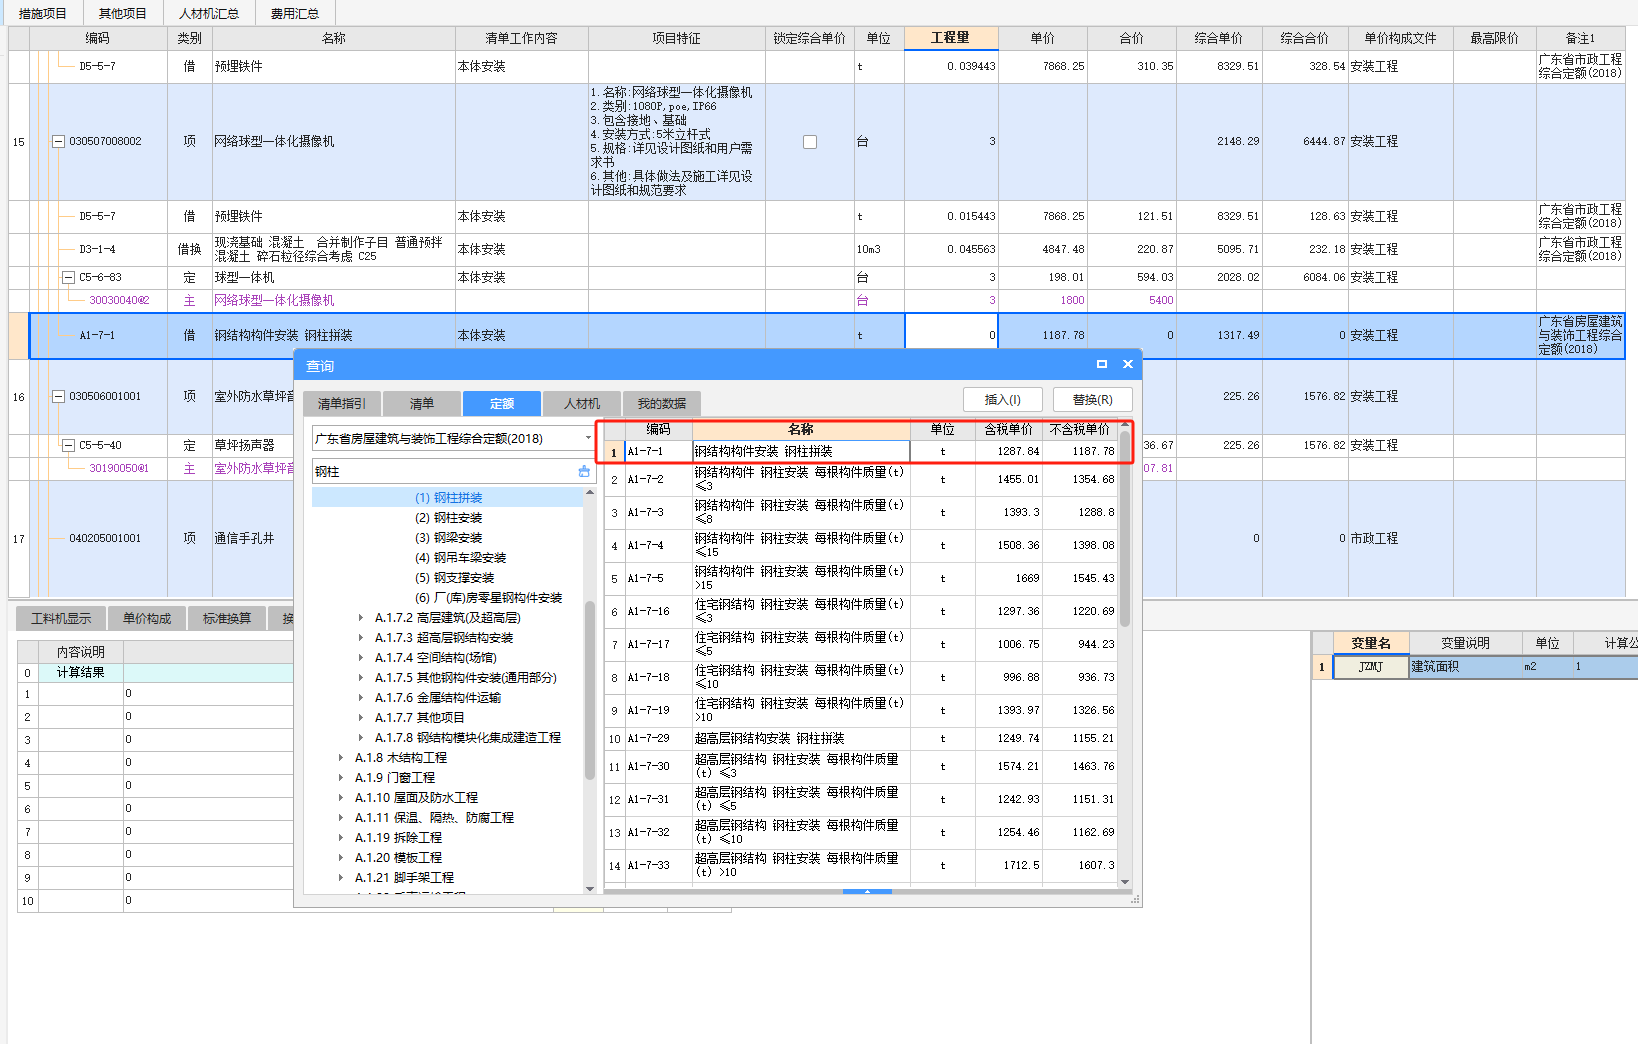The width and height of the screenshot is (1638, 1044).
Task: Expand the A.1.20 模板工程 node
Action: [341, 858]
